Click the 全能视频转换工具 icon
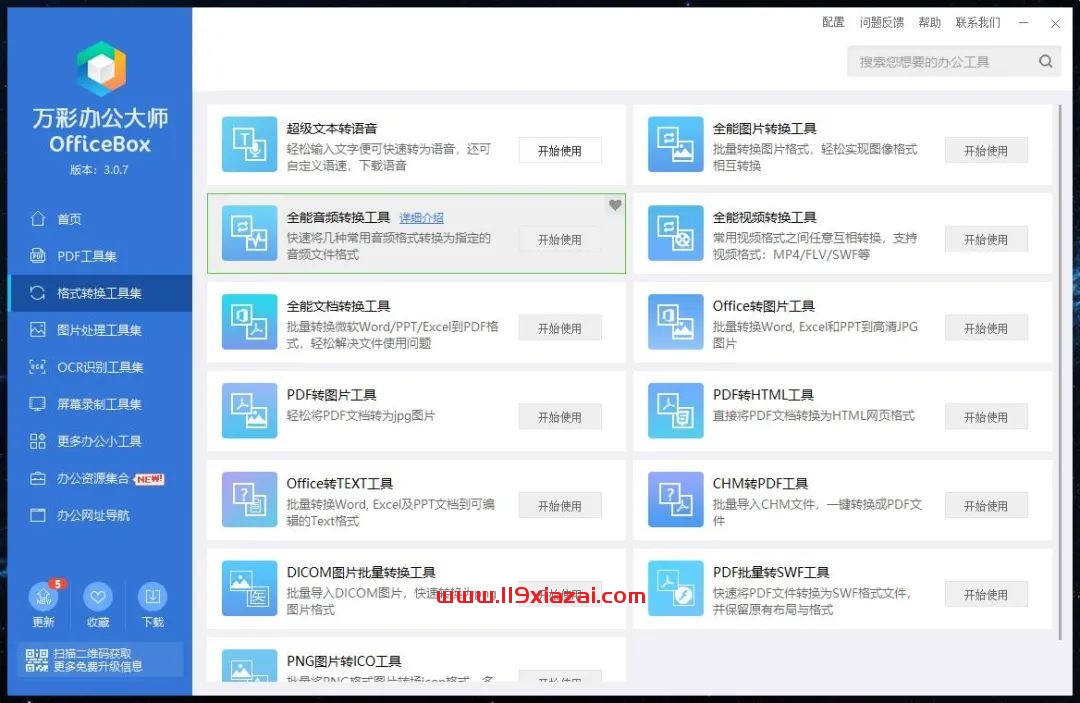 [x=675, y=233]
